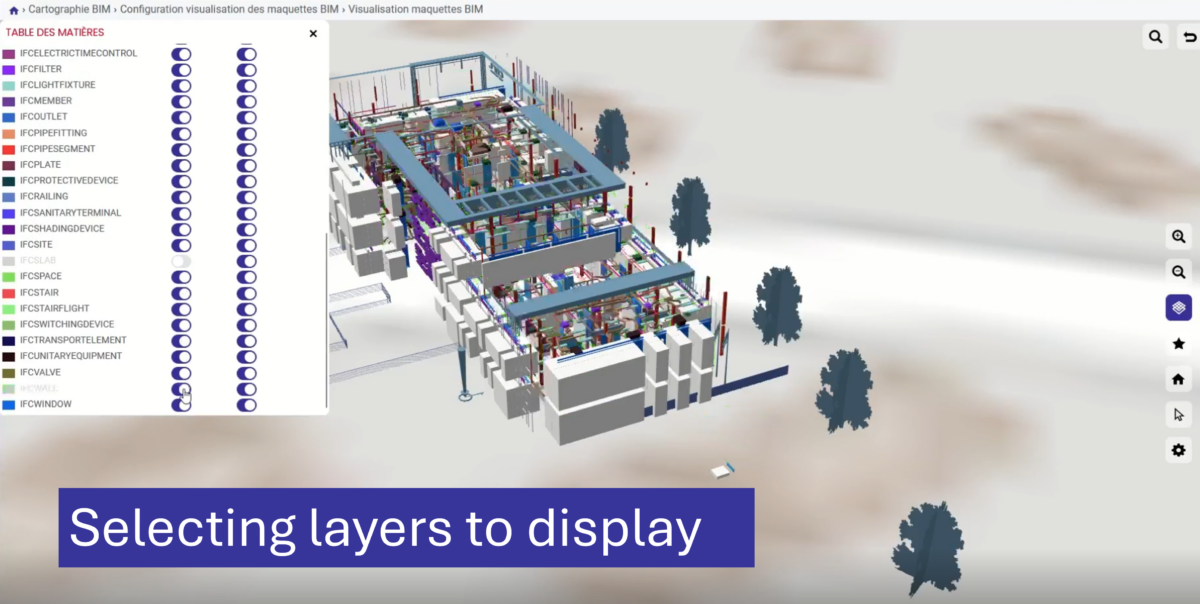This screenshot has width=1200, height=604.
Task: Open settings with the gear icon
Action: click(1178, 450)
